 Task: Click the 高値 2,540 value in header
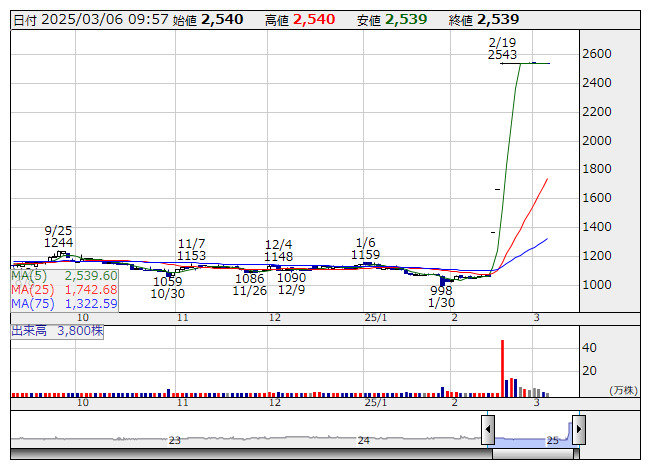(x=312, y=19)
